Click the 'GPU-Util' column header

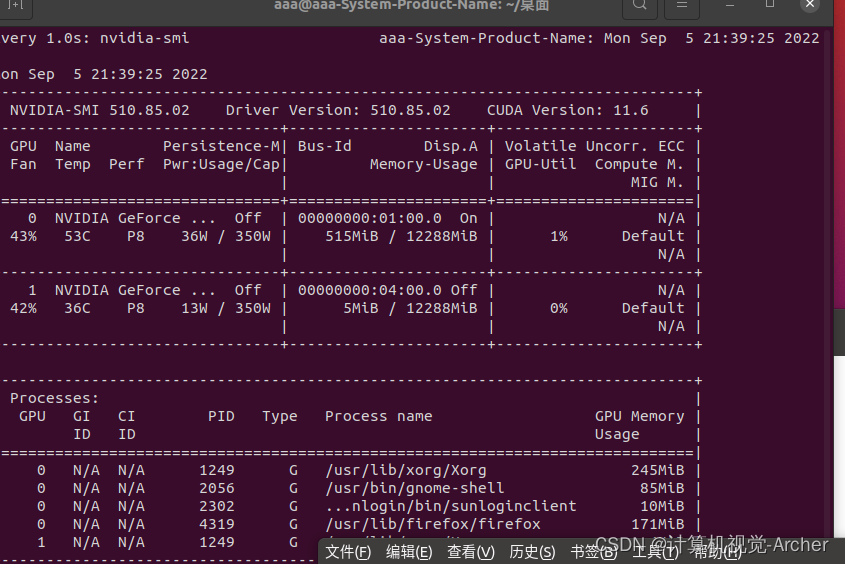pyautogui.click(x=541, y=164)
